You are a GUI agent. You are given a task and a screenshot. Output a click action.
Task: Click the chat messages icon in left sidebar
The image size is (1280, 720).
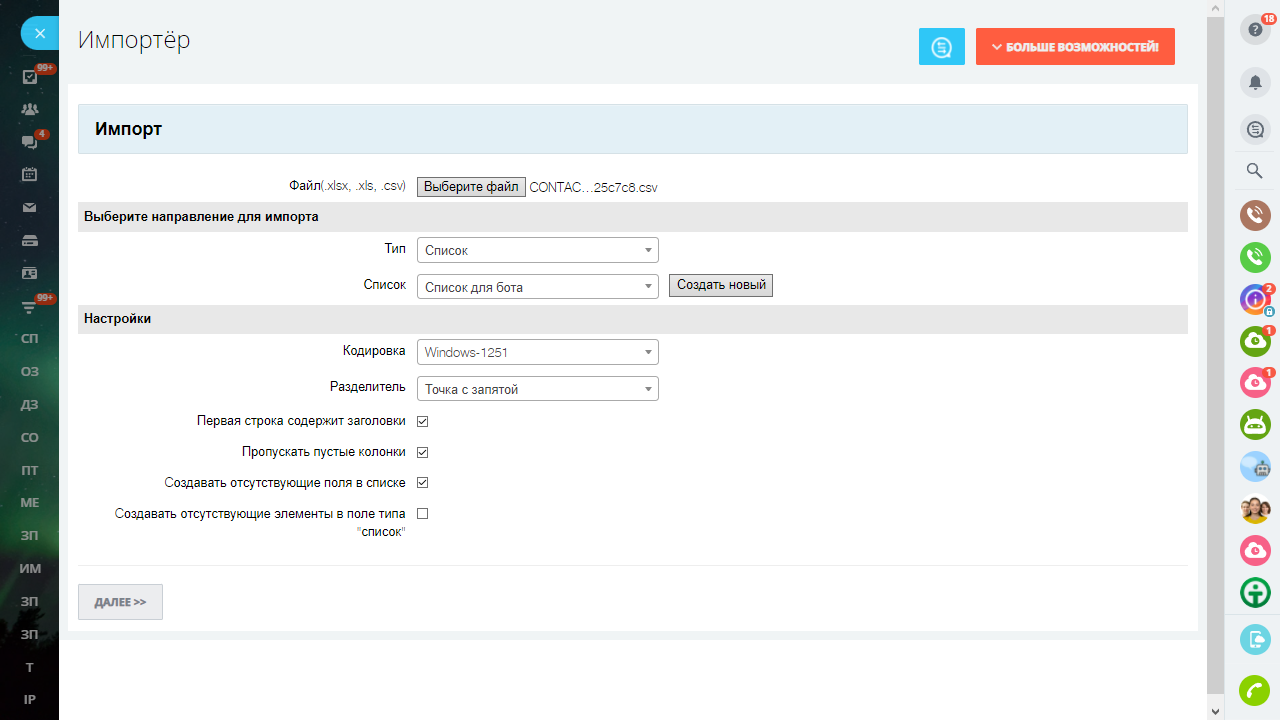[x=29, y=142]
